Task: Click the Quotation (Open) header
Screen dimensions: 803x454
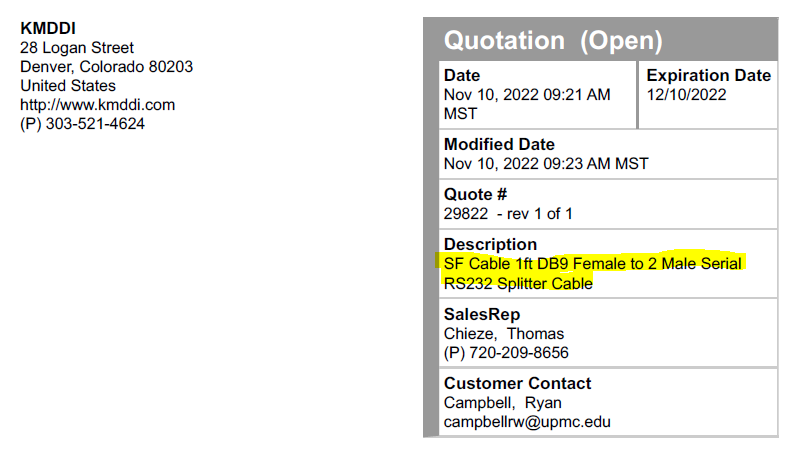Action: [x=553, y=41]
